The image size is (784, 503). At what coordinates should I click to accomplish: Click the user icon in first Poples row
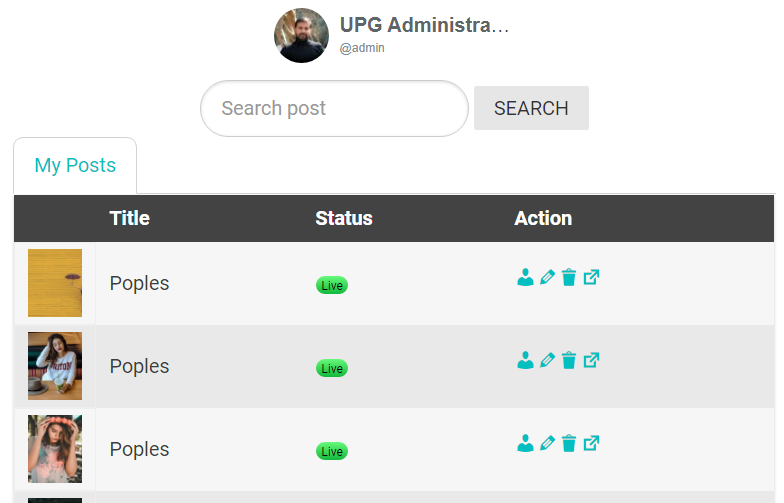(x=525, y=277)
